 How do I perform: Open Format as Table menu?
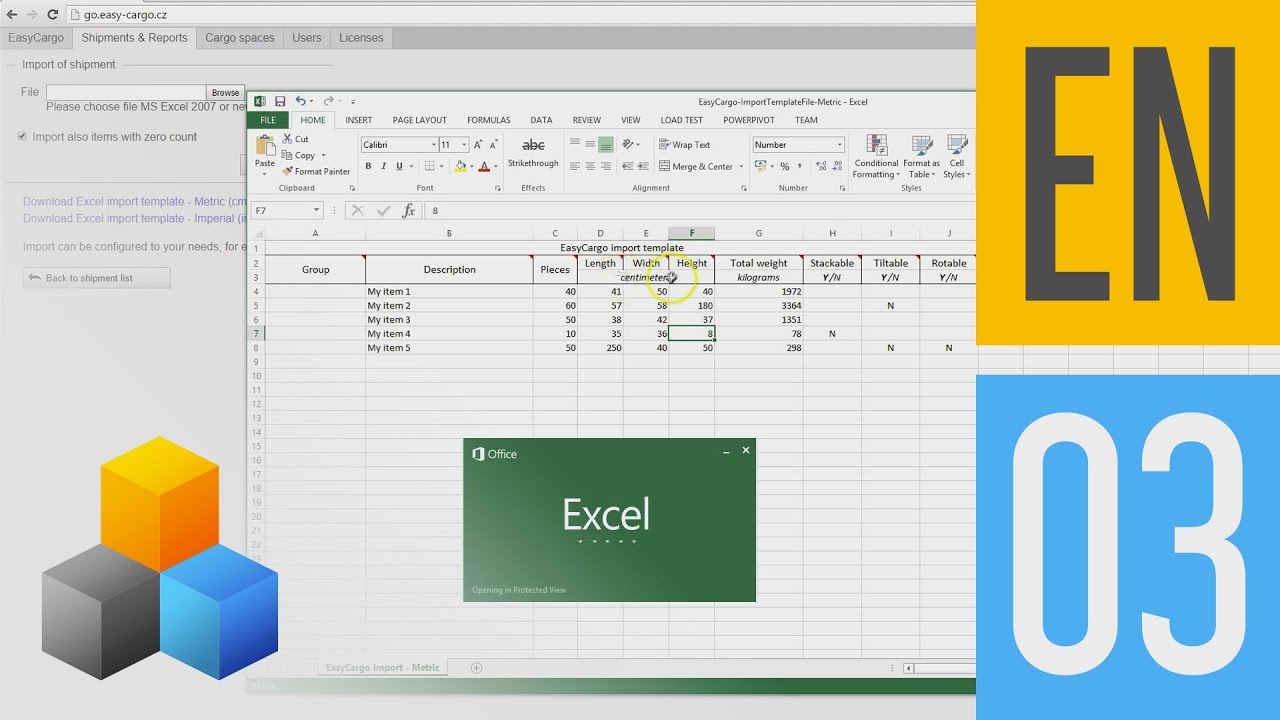click(x=921, y=156)
